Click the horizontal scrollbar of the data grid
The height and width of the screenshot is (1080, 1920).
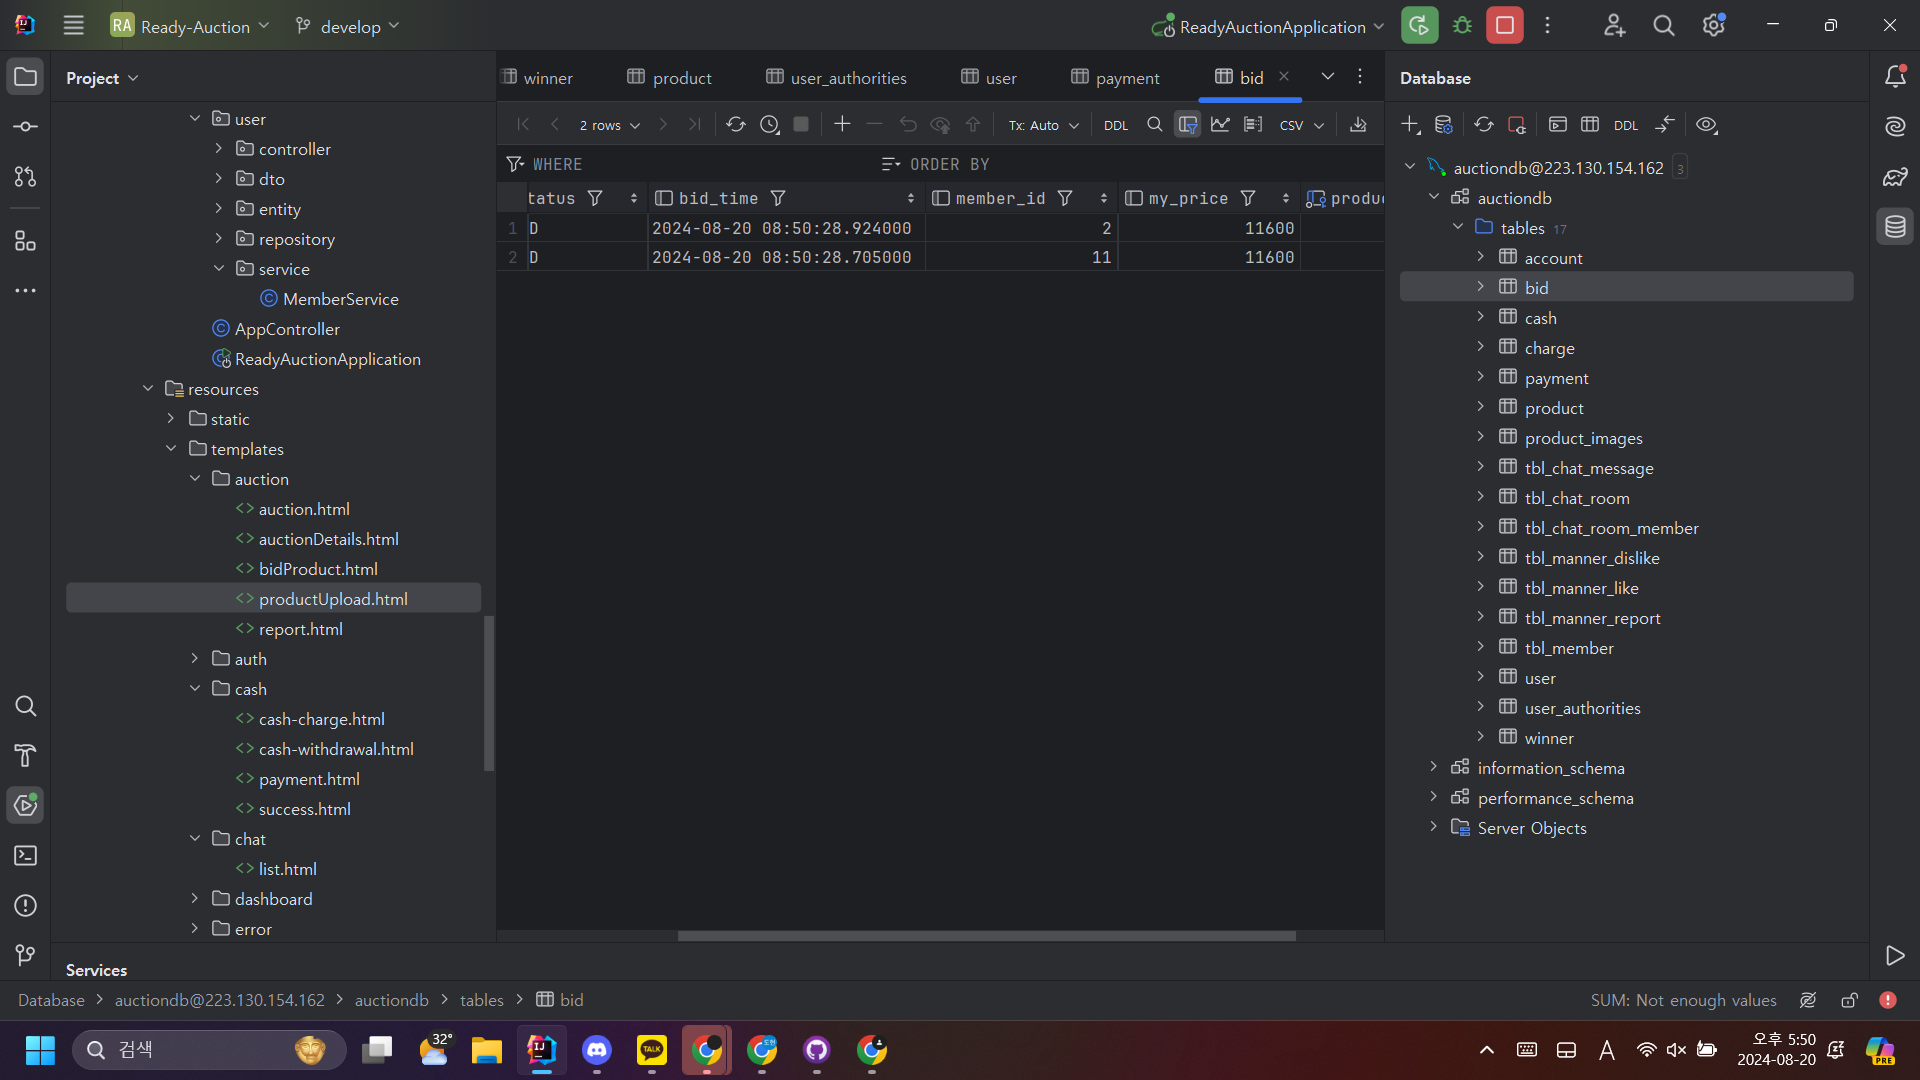pyautogui.click(x=986, y=936)
